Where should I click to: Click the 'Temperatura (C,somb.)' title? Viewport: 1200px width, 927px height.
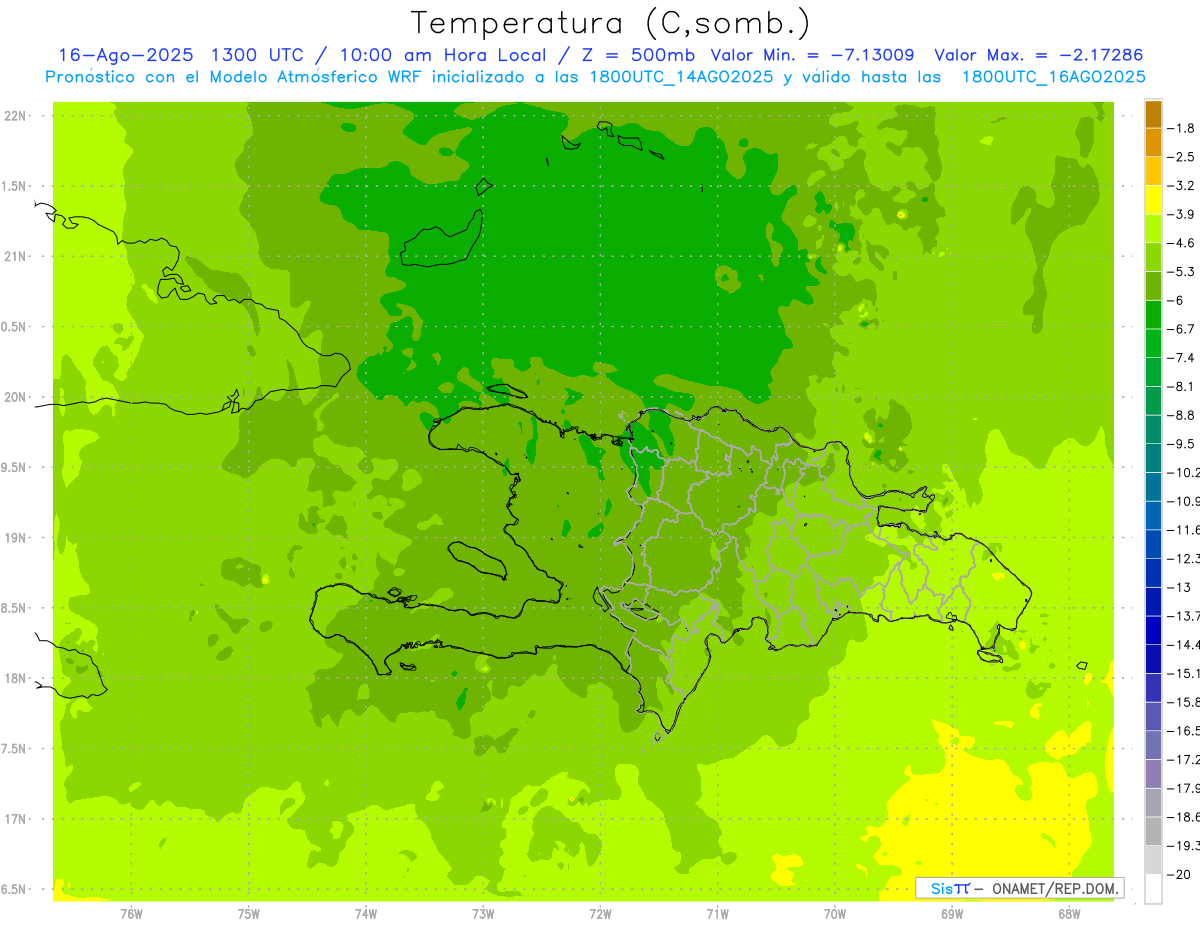pyautogui.click(x=611, y=22)
